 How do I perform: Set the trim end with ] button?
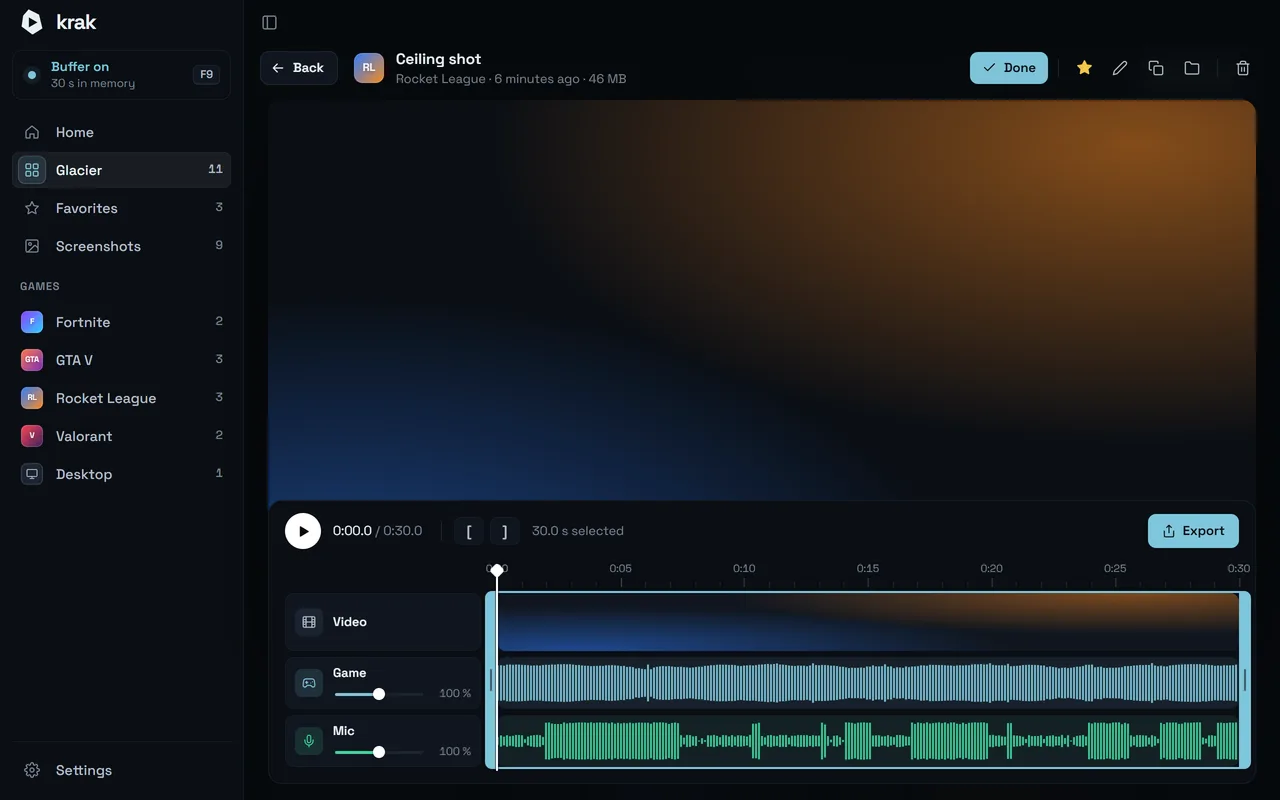point(505,531)
